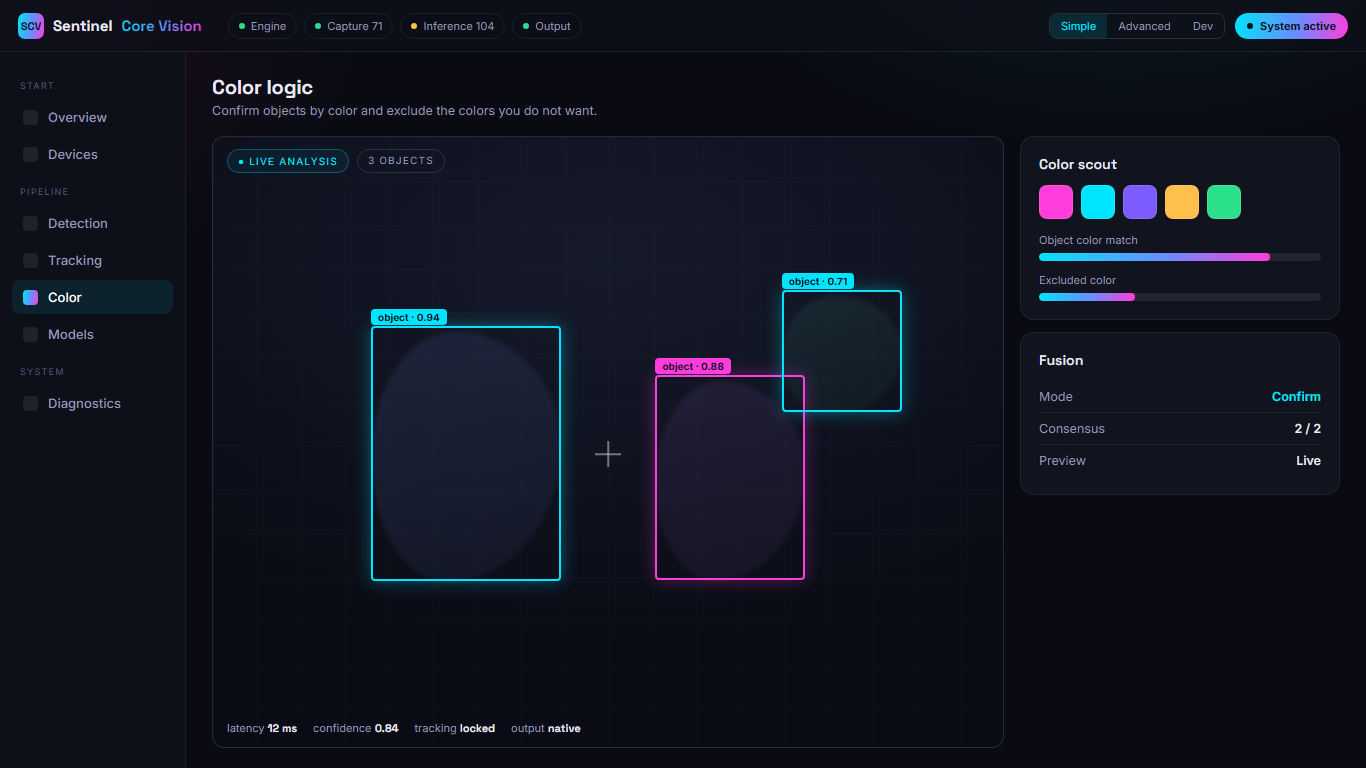This screenshot has width=1366, height=768.
Task: Open Diagnostics under System
Action: [x=92, y=403]
